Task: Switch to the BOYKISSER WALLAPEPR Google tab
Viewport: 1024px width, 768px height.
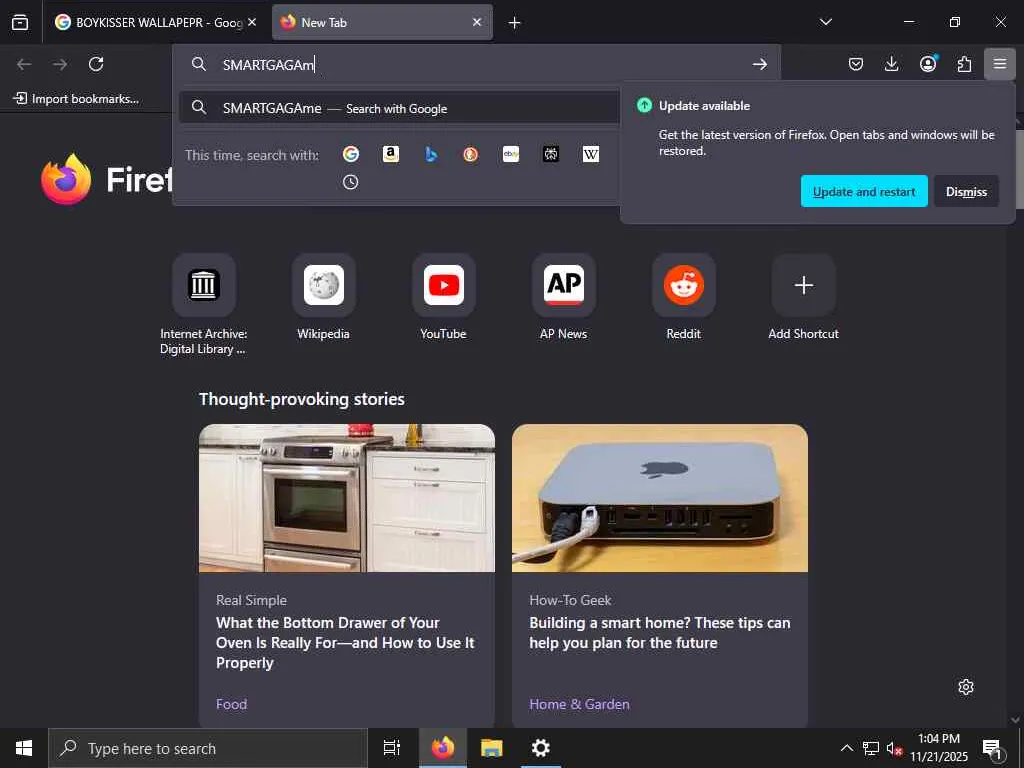Action: point(148,22)
